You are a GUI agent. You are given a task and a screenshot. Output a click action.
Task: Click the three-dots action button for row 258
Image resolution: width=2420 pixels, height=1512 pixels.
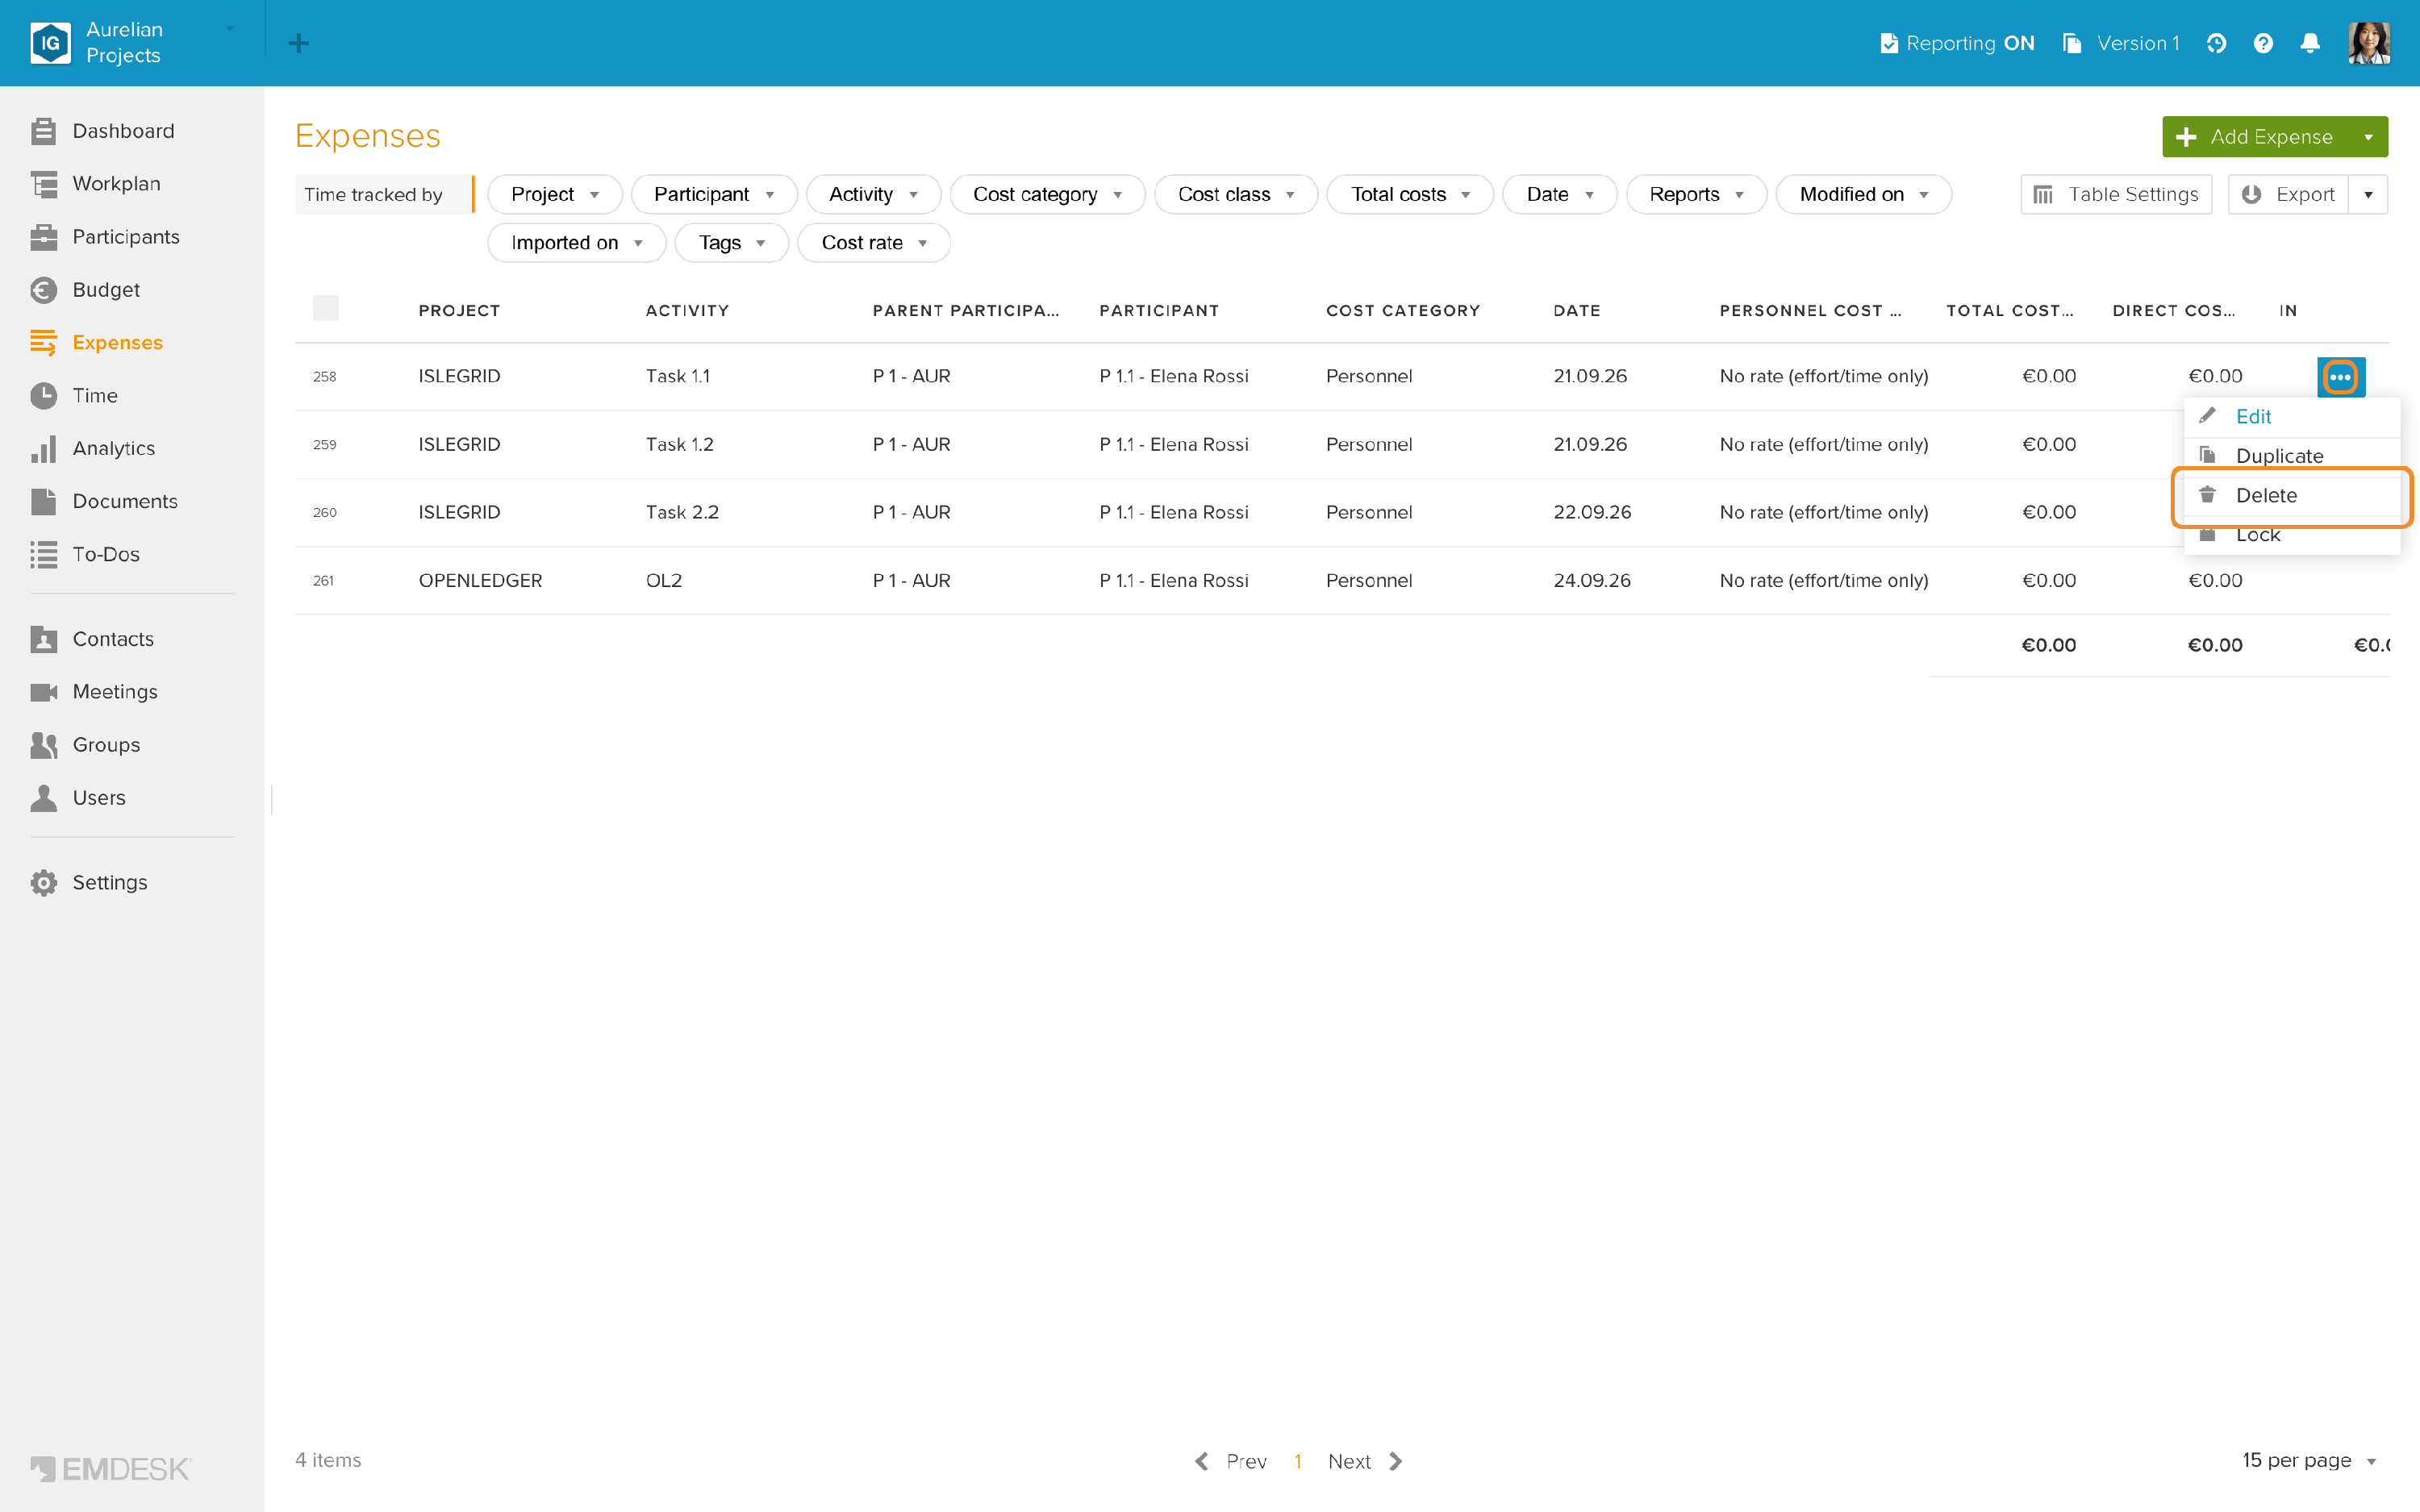click(x=2340, y=377)
